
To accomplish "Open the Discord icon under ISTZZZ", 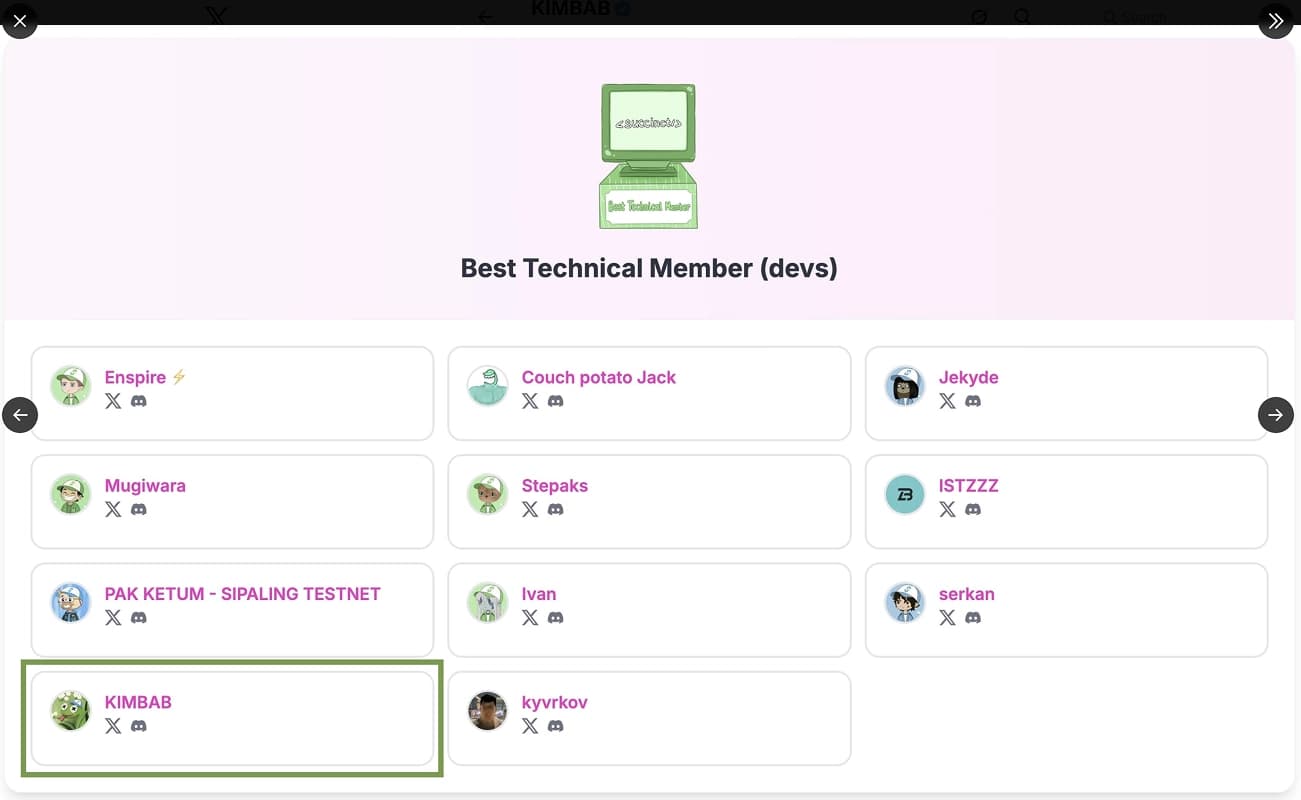I will point(973,509).
